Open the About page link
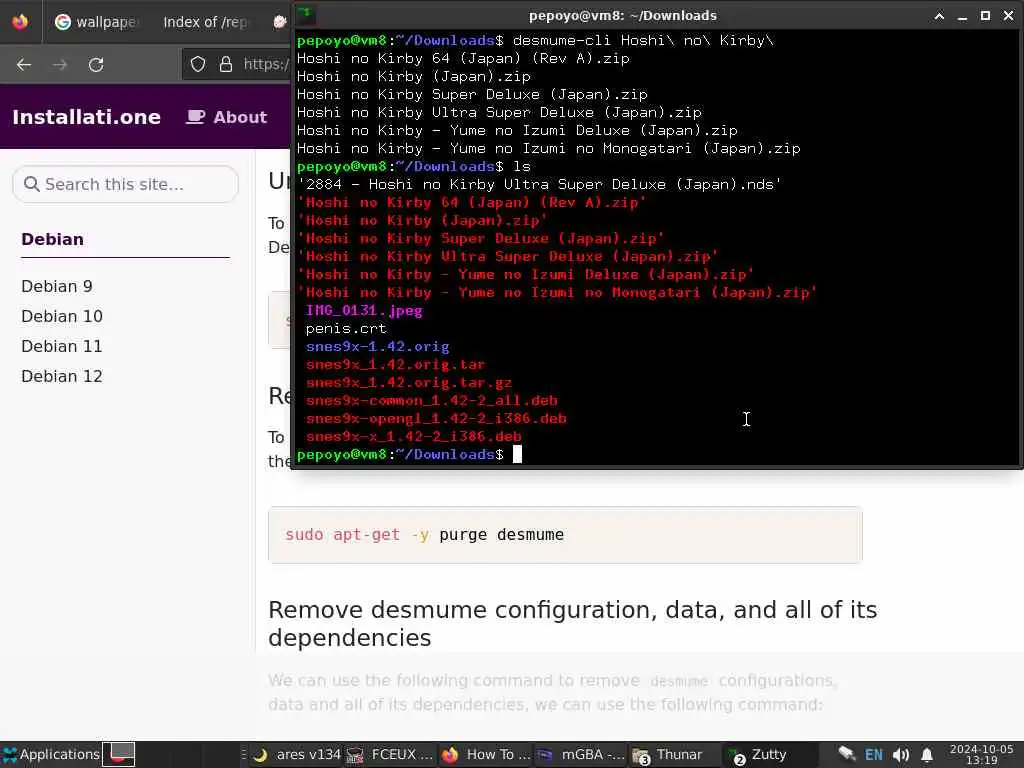The height and width of the screenshot is (768, 1024). [227, 117]
